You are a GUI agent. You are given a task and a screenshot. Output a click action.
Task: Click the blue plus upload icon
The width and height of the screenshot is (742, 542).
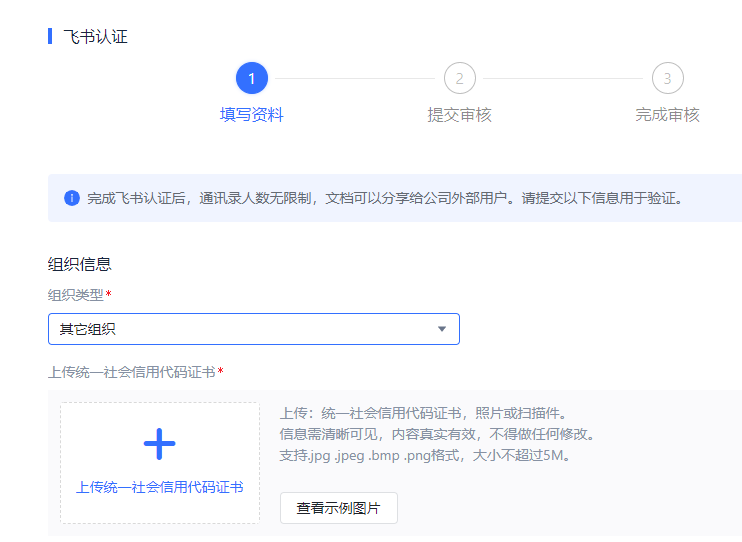(x=159, y=444)
